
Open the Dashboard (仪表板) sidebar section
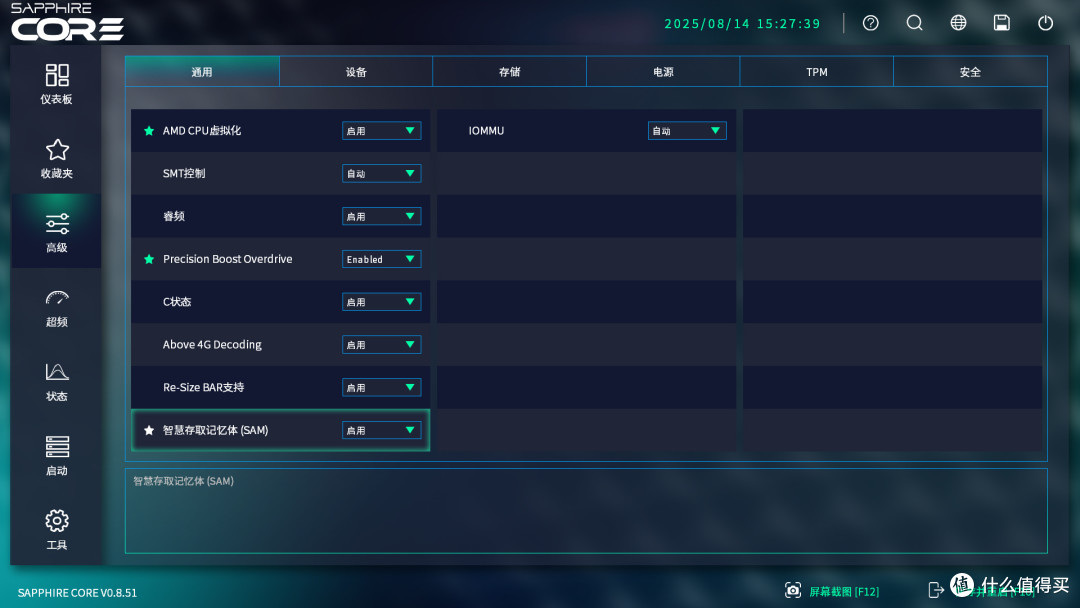tap(56, 84)
